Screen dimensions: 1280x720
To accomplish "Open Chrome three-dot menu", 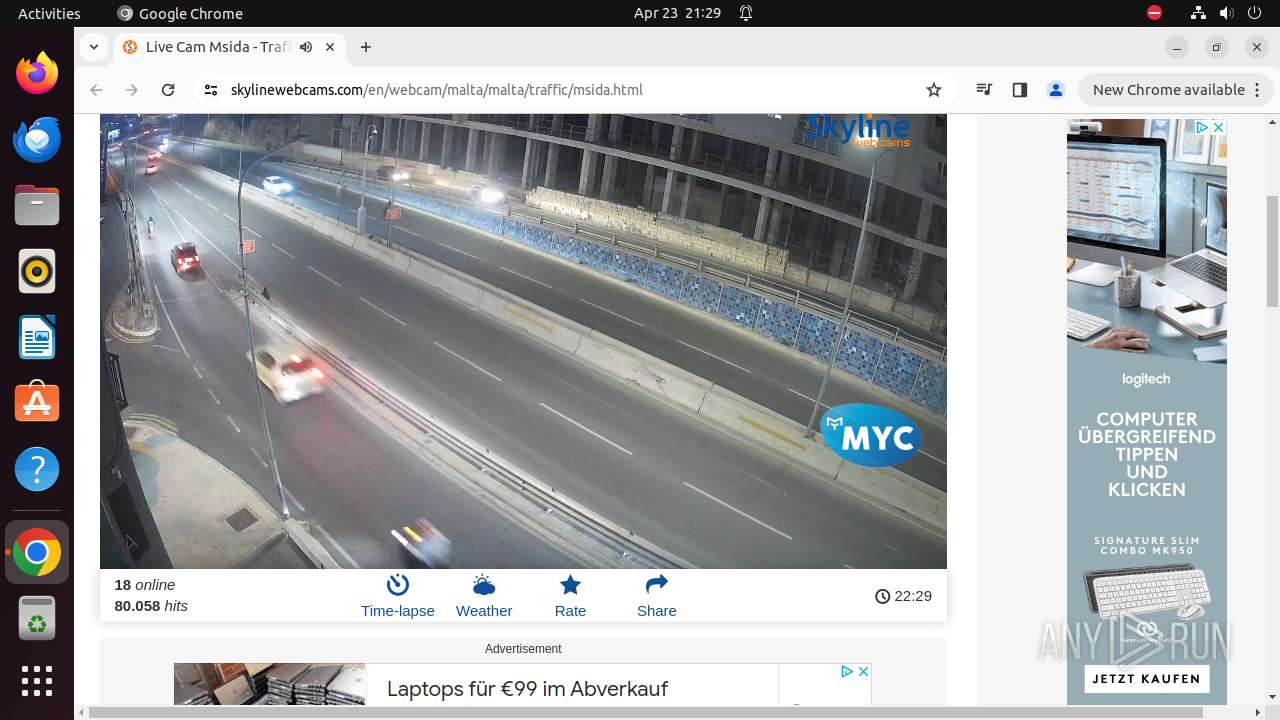I will pos(1256,90).
